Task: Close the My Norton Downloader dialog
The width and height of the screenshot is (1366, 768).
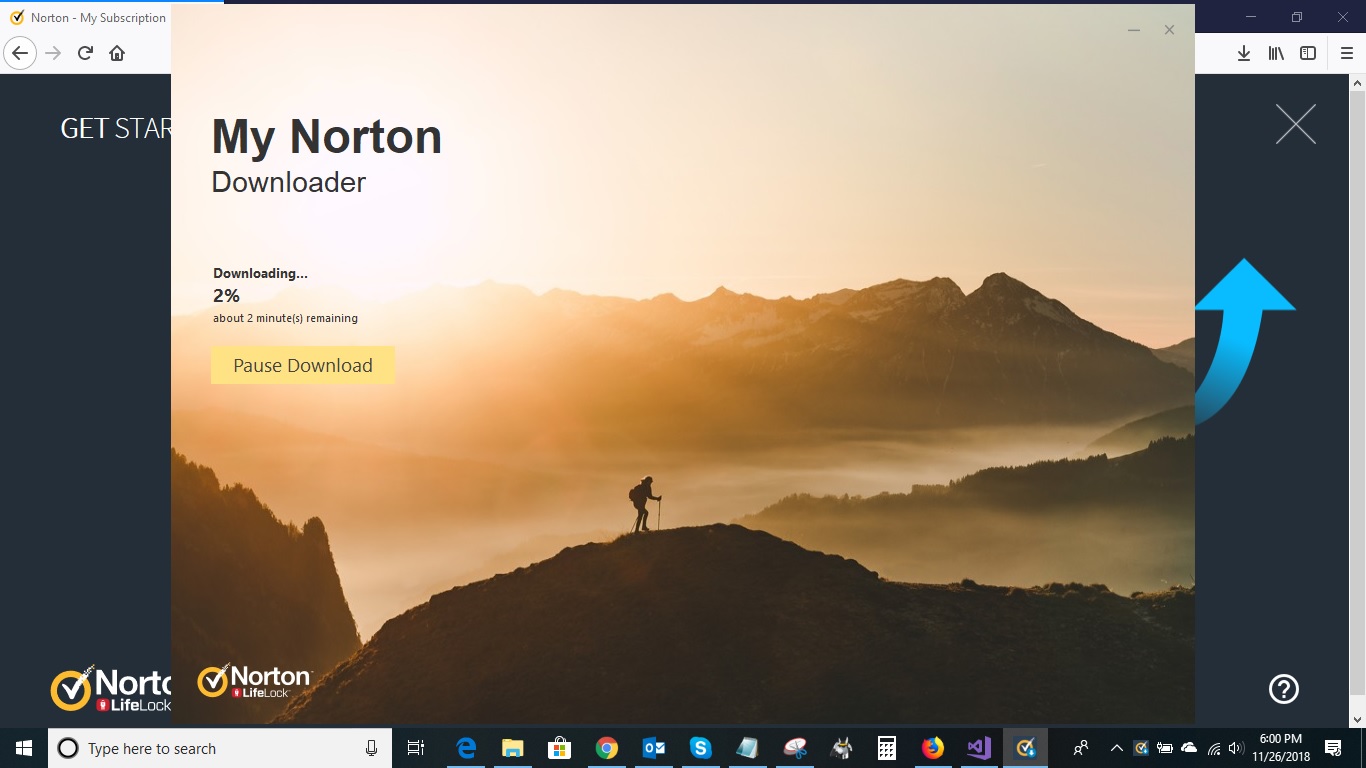Action: [1169, 30]
